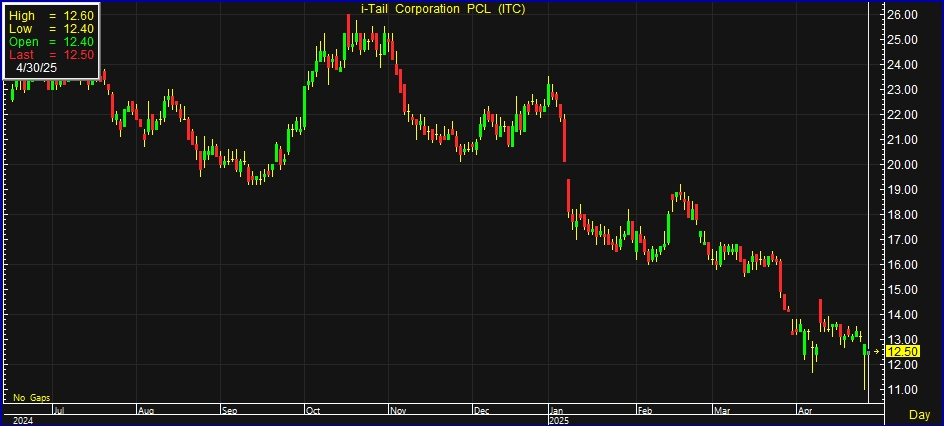944x426 pixels.
Task: Click the Feb month label on time axis
Action: click(x=645, y=411)
